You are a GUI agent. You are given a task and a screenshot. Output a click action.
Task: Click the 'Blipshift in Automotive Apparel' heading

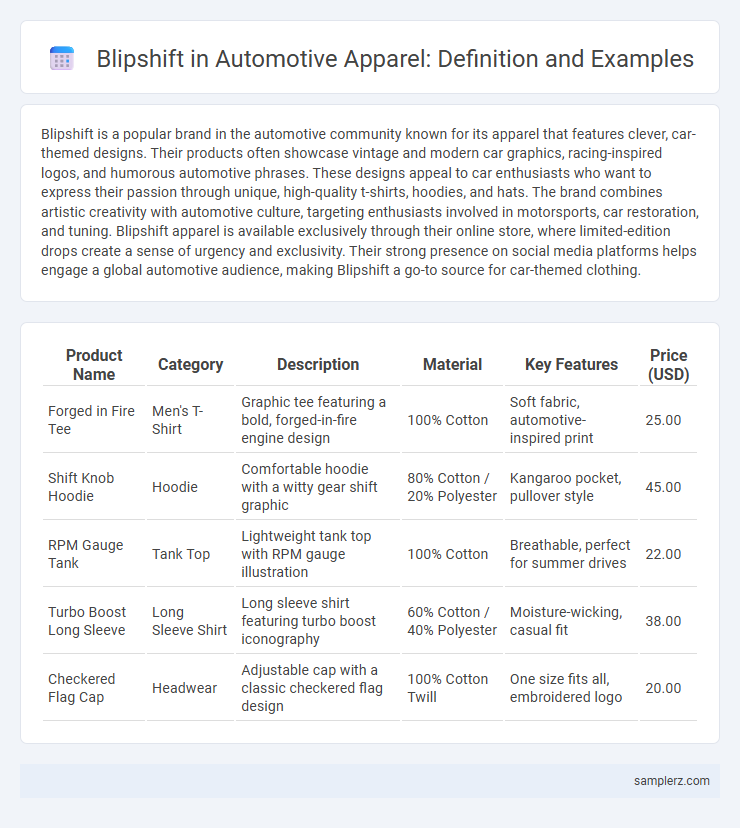click(395, 59)
